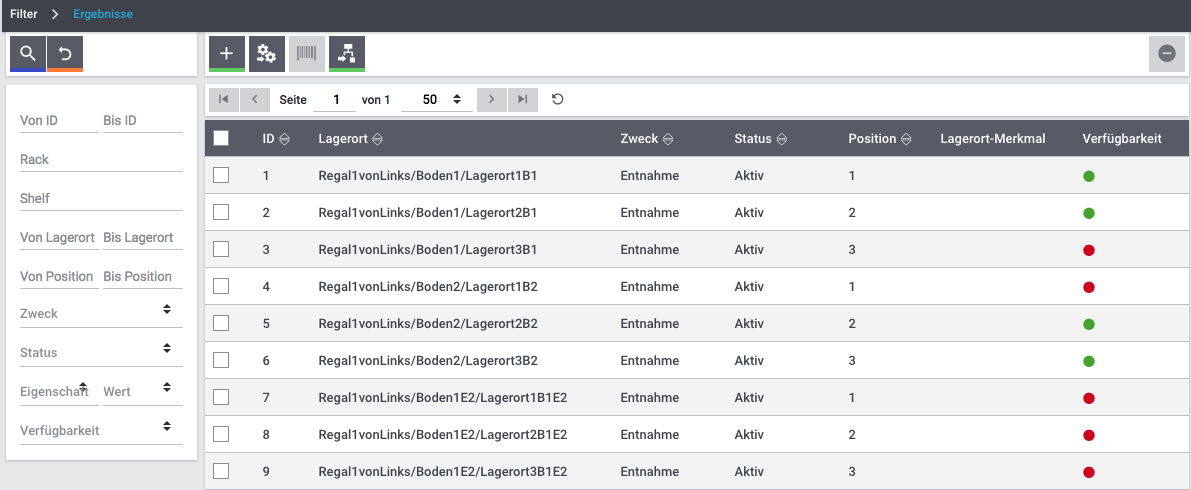The image size is (1191, 490).
Task: Sort table by Status column icon
Action: pos(782,139)
